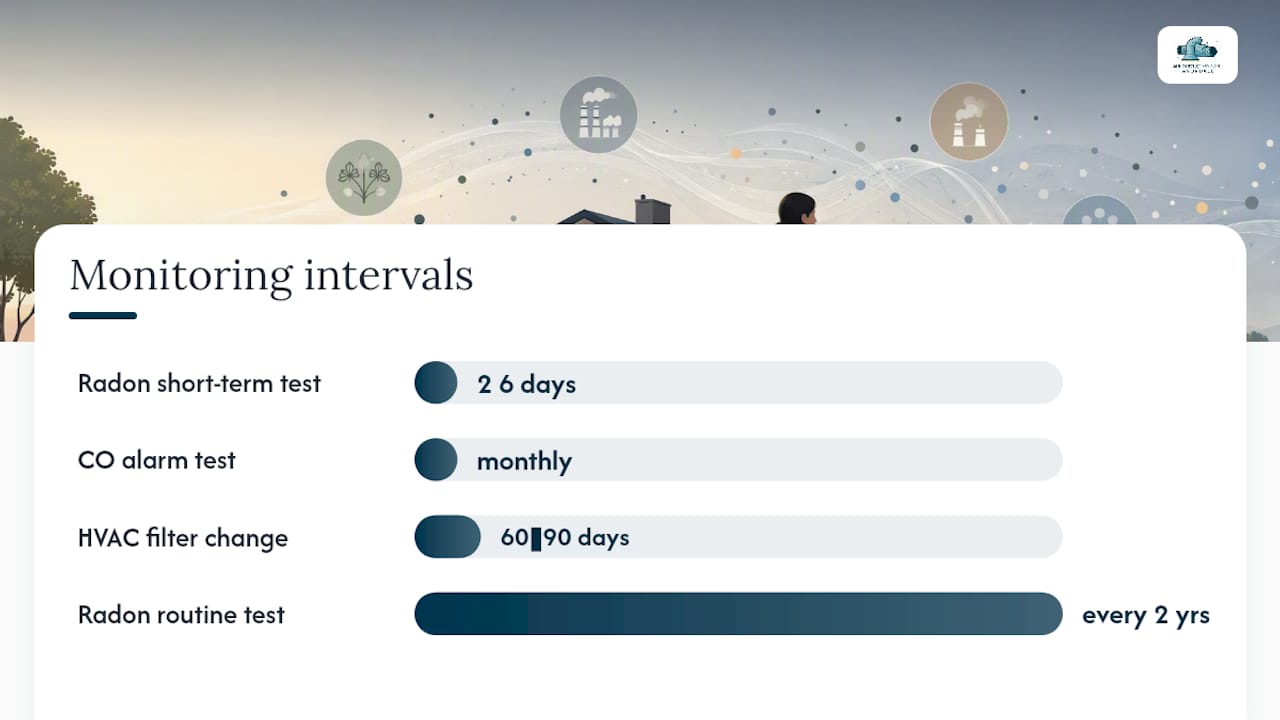Click the person's head in the illustration

pyautogui.click(x=797, y=209)
